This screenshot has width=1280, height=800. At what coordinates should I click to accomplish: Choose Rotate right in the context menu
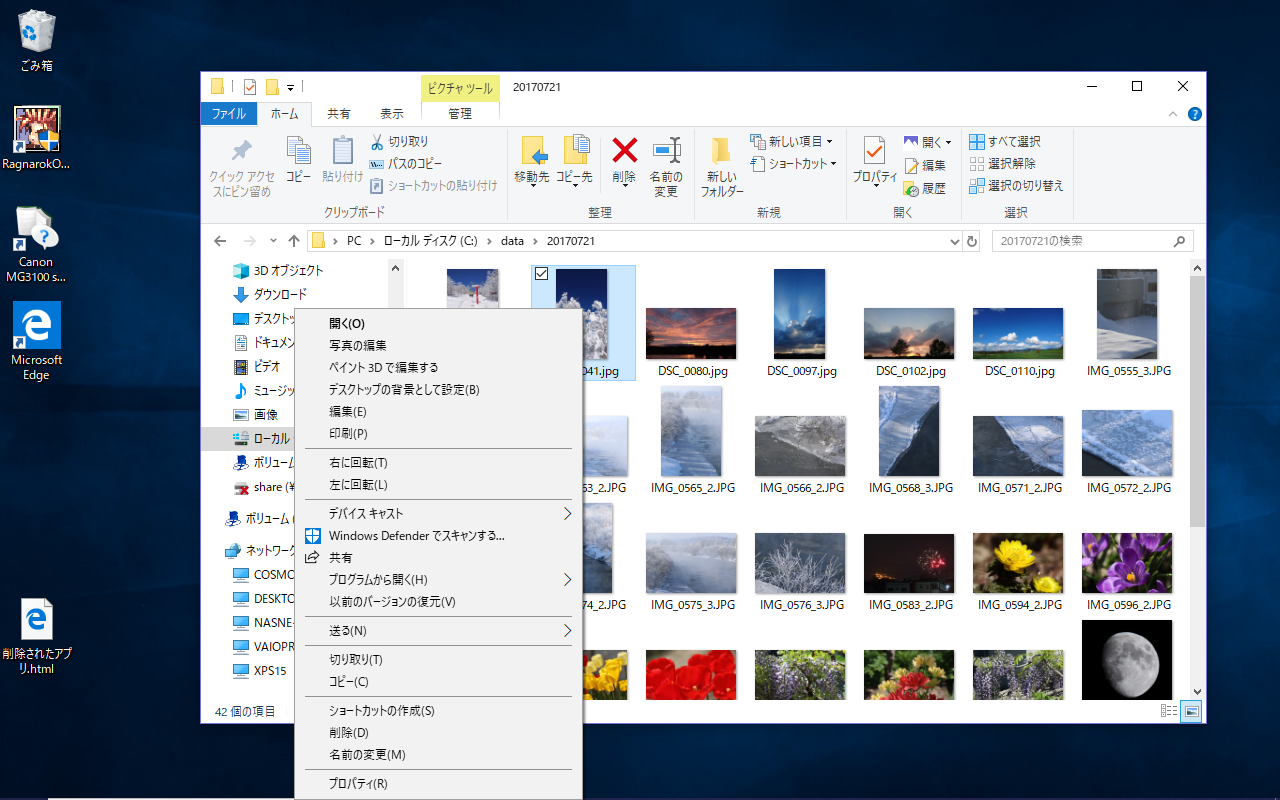(x=438, y=463)
